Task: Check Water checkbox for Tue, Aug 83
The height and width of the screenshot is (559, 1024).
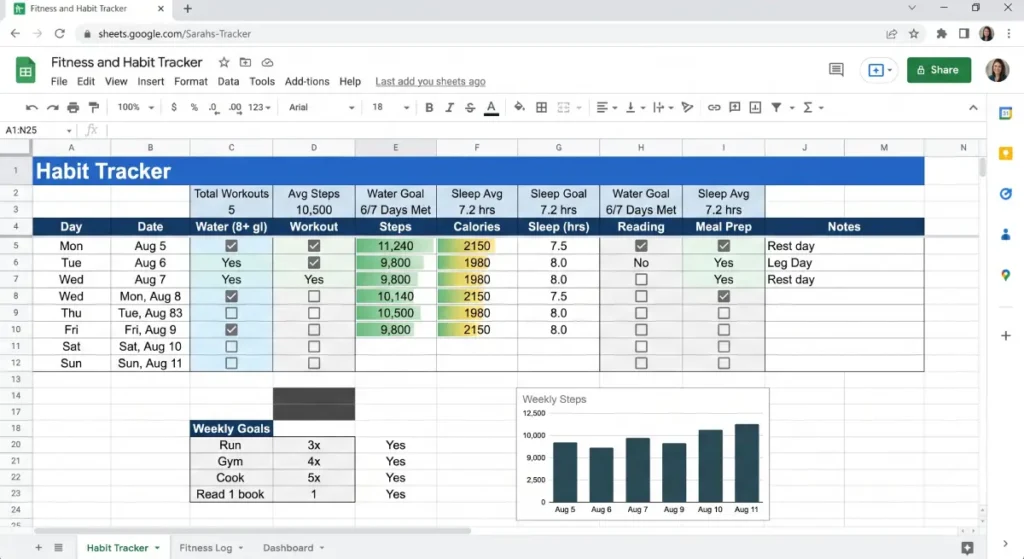Action: point(231,313)
